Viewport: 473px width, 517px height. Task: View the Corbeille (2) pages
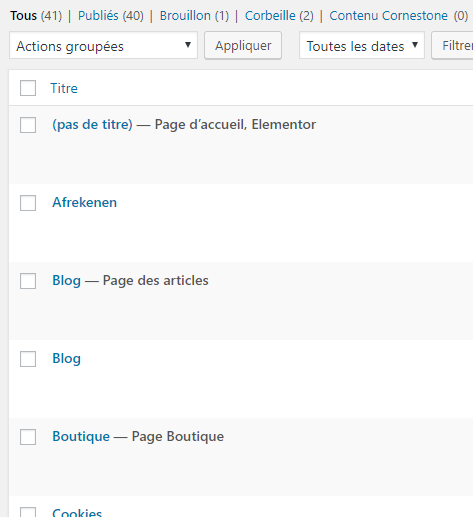click(279, 16)
